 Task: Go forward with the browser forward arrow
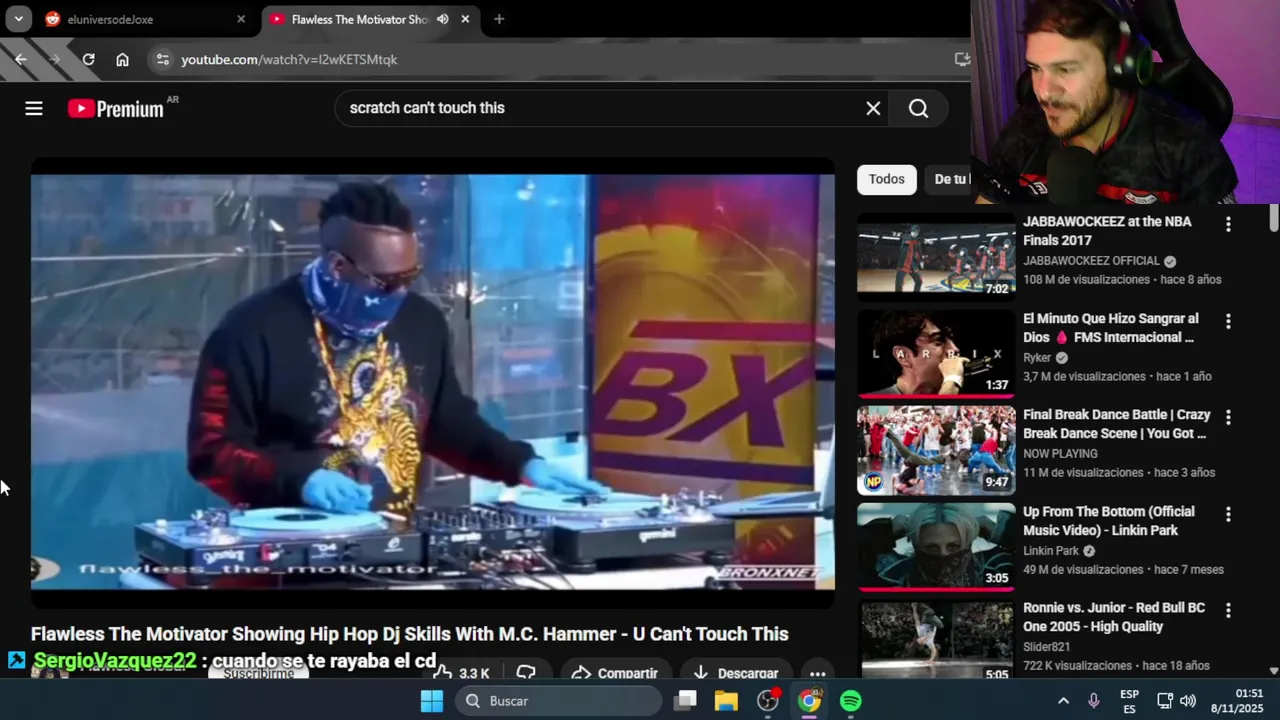pos(55,59)
